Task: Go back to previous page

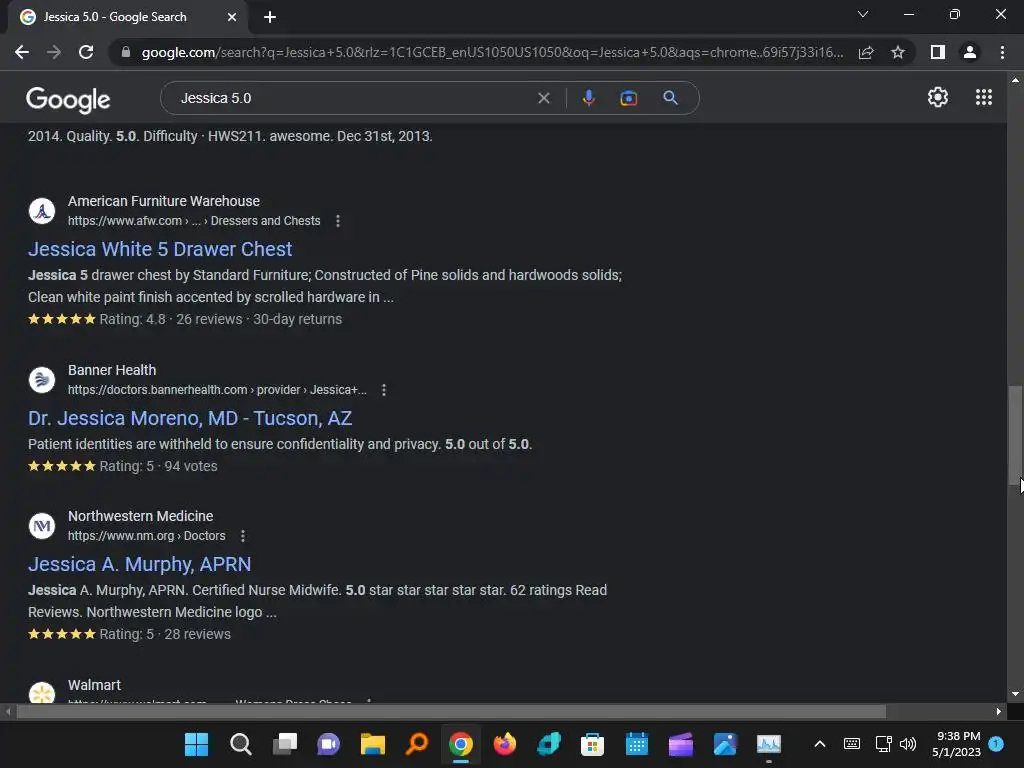Action: (22, 52)
